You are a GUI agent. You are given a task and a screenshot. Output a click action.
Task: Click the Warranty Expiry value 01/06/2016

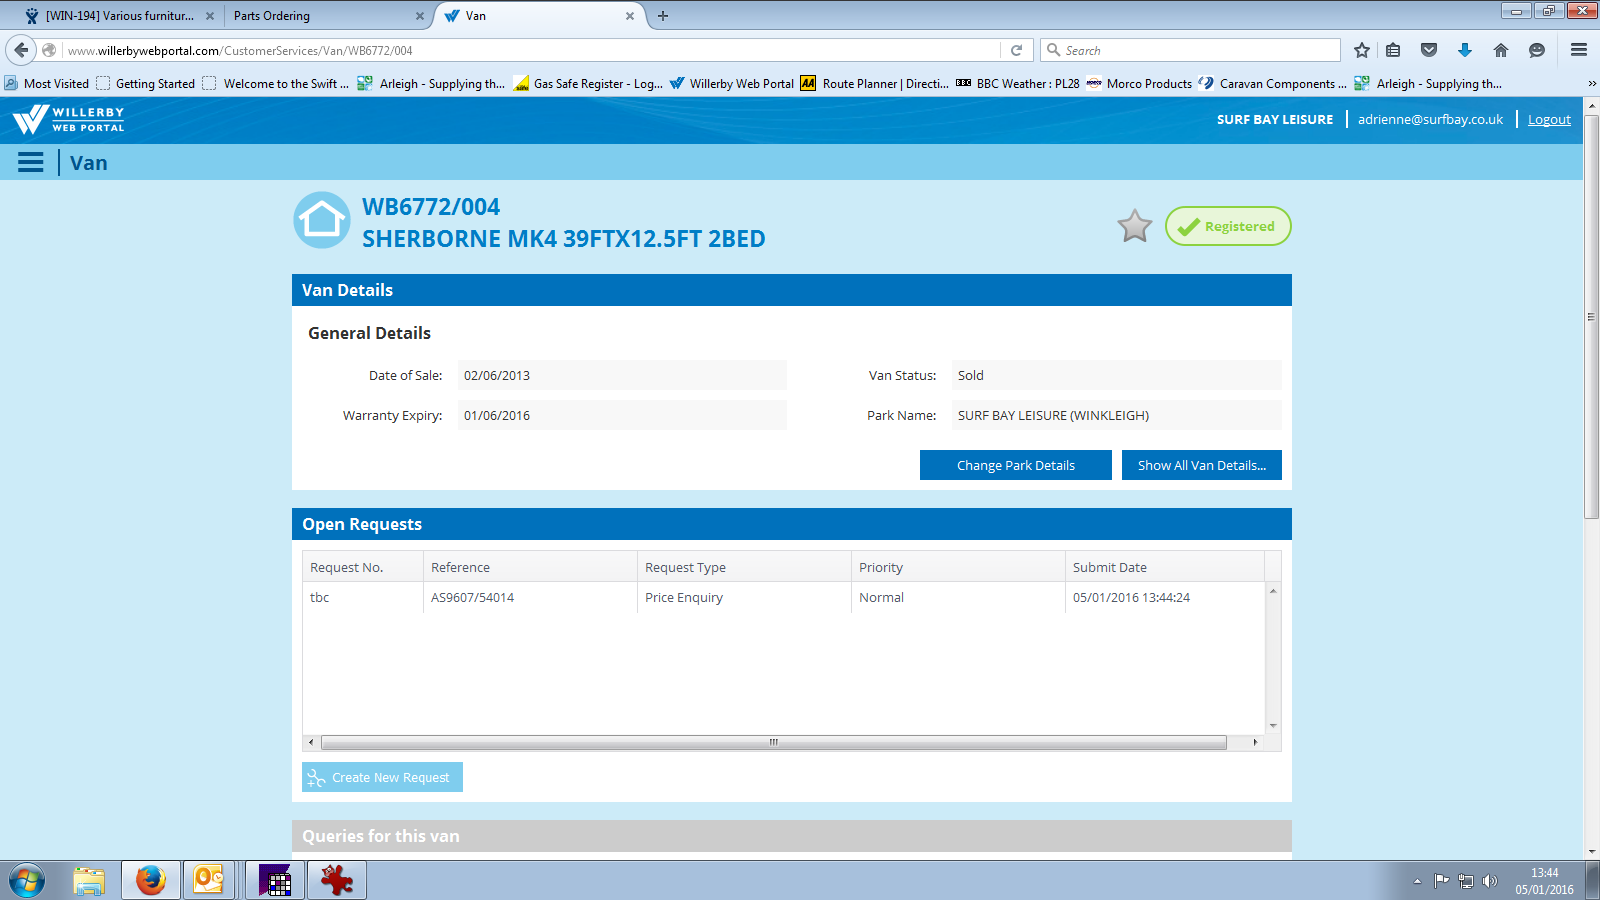tap(622, 415)
